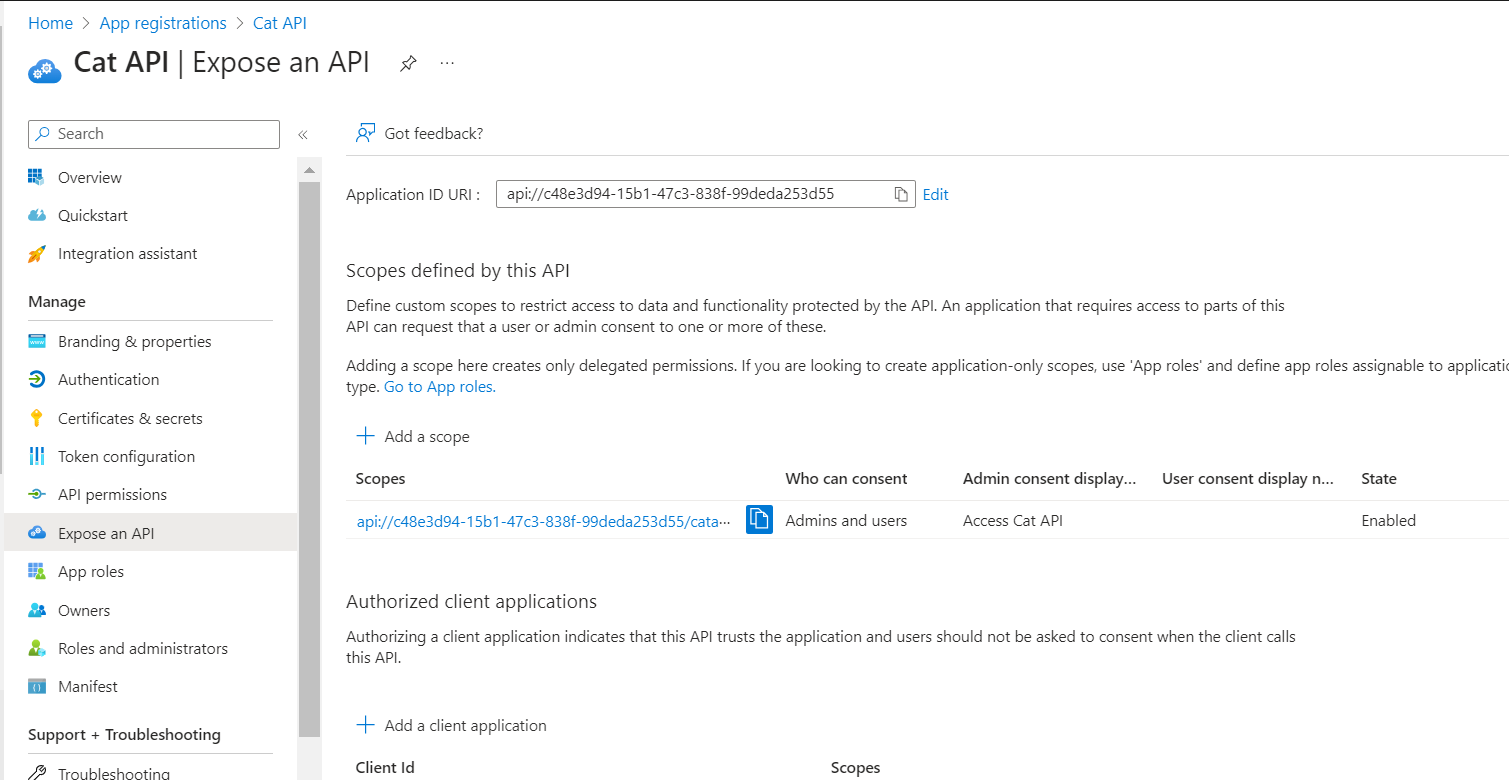
Task: Follow the Go to App roles link
Action: point(440,386)
